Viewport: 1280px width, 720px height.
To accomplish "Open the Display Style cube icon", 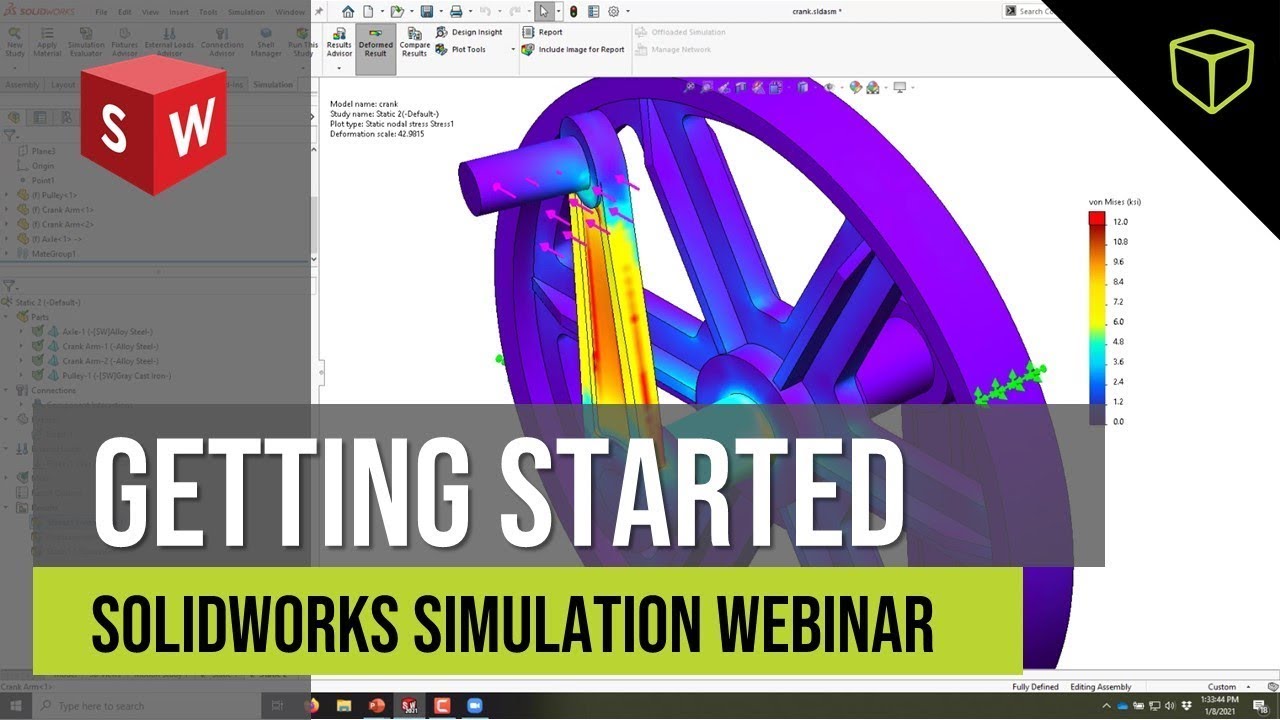I will [804, 87].
